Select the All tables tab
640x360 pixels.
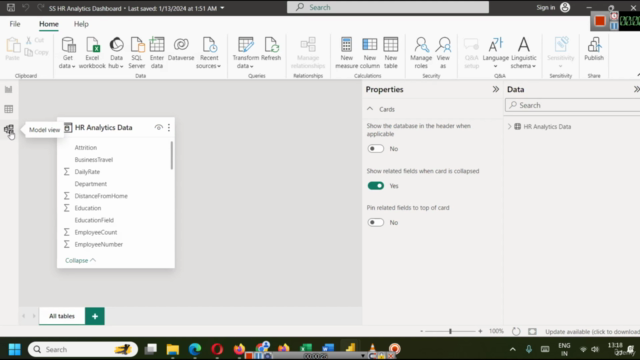pos(62,316)
